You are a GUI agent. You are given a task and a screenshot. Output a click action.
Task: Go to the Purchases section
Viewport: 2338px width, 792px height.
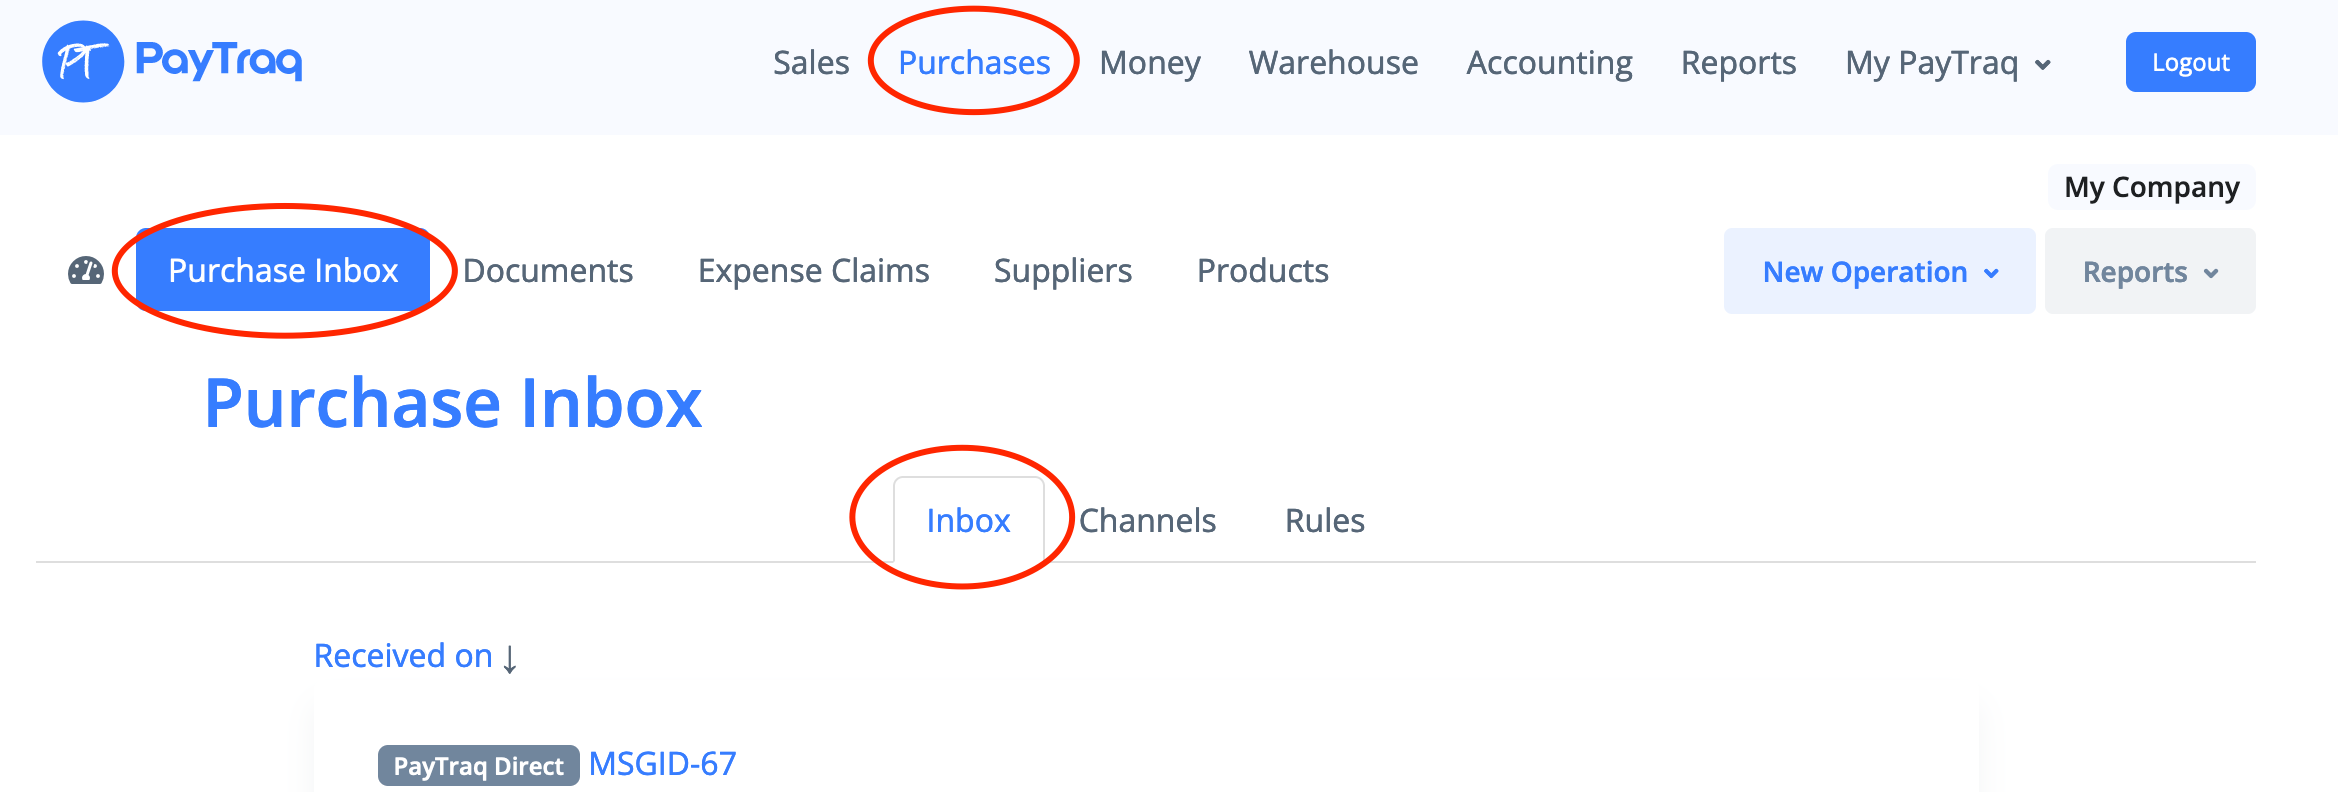coord(974,63)
